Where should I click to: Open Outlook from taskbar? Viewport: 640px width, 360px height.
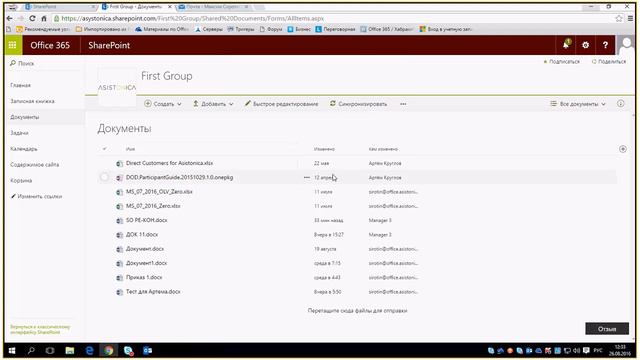point(147,351)
